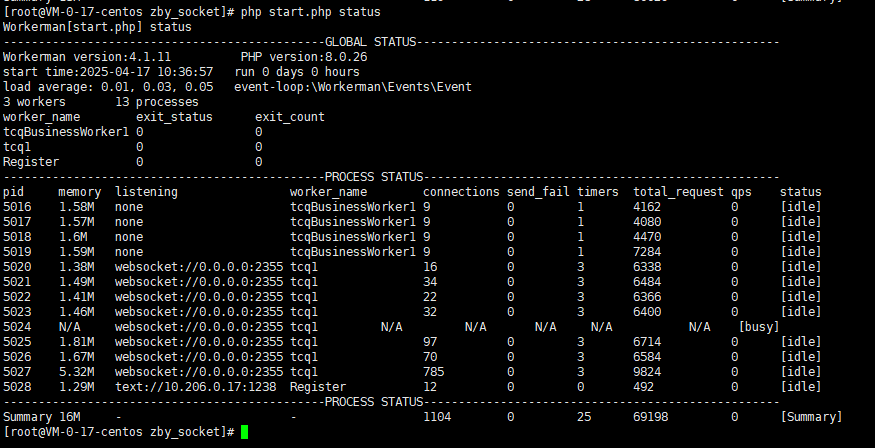Image resolution: width=875 pixels, height=448 pixels.
Task: Click pid '5016' in process table
Action: point(17,207)
